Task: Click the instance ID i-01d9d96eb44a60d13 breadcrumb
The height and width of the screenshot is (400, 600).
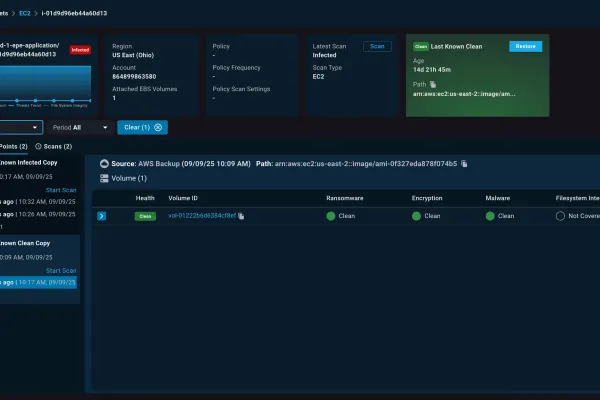Action: (74, 13)
